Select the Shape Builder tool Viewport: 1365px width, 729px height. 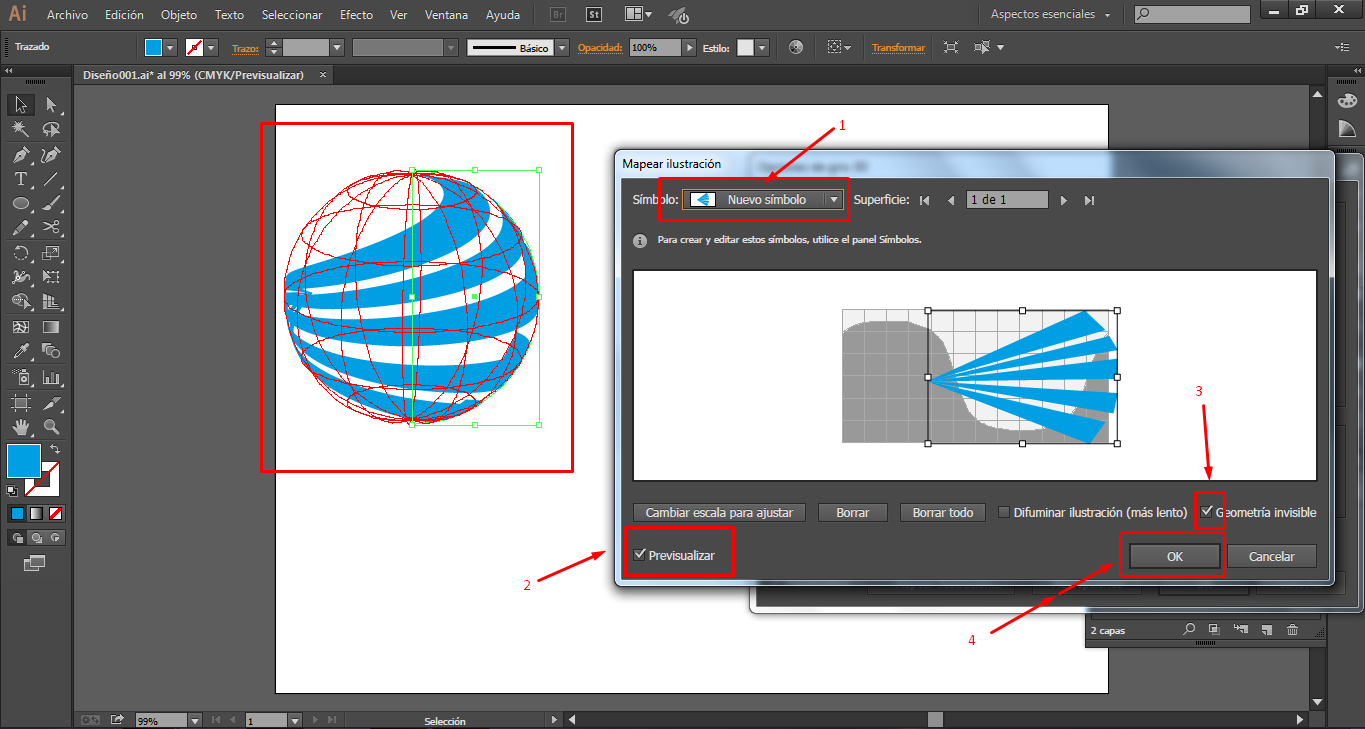[21, 301]
